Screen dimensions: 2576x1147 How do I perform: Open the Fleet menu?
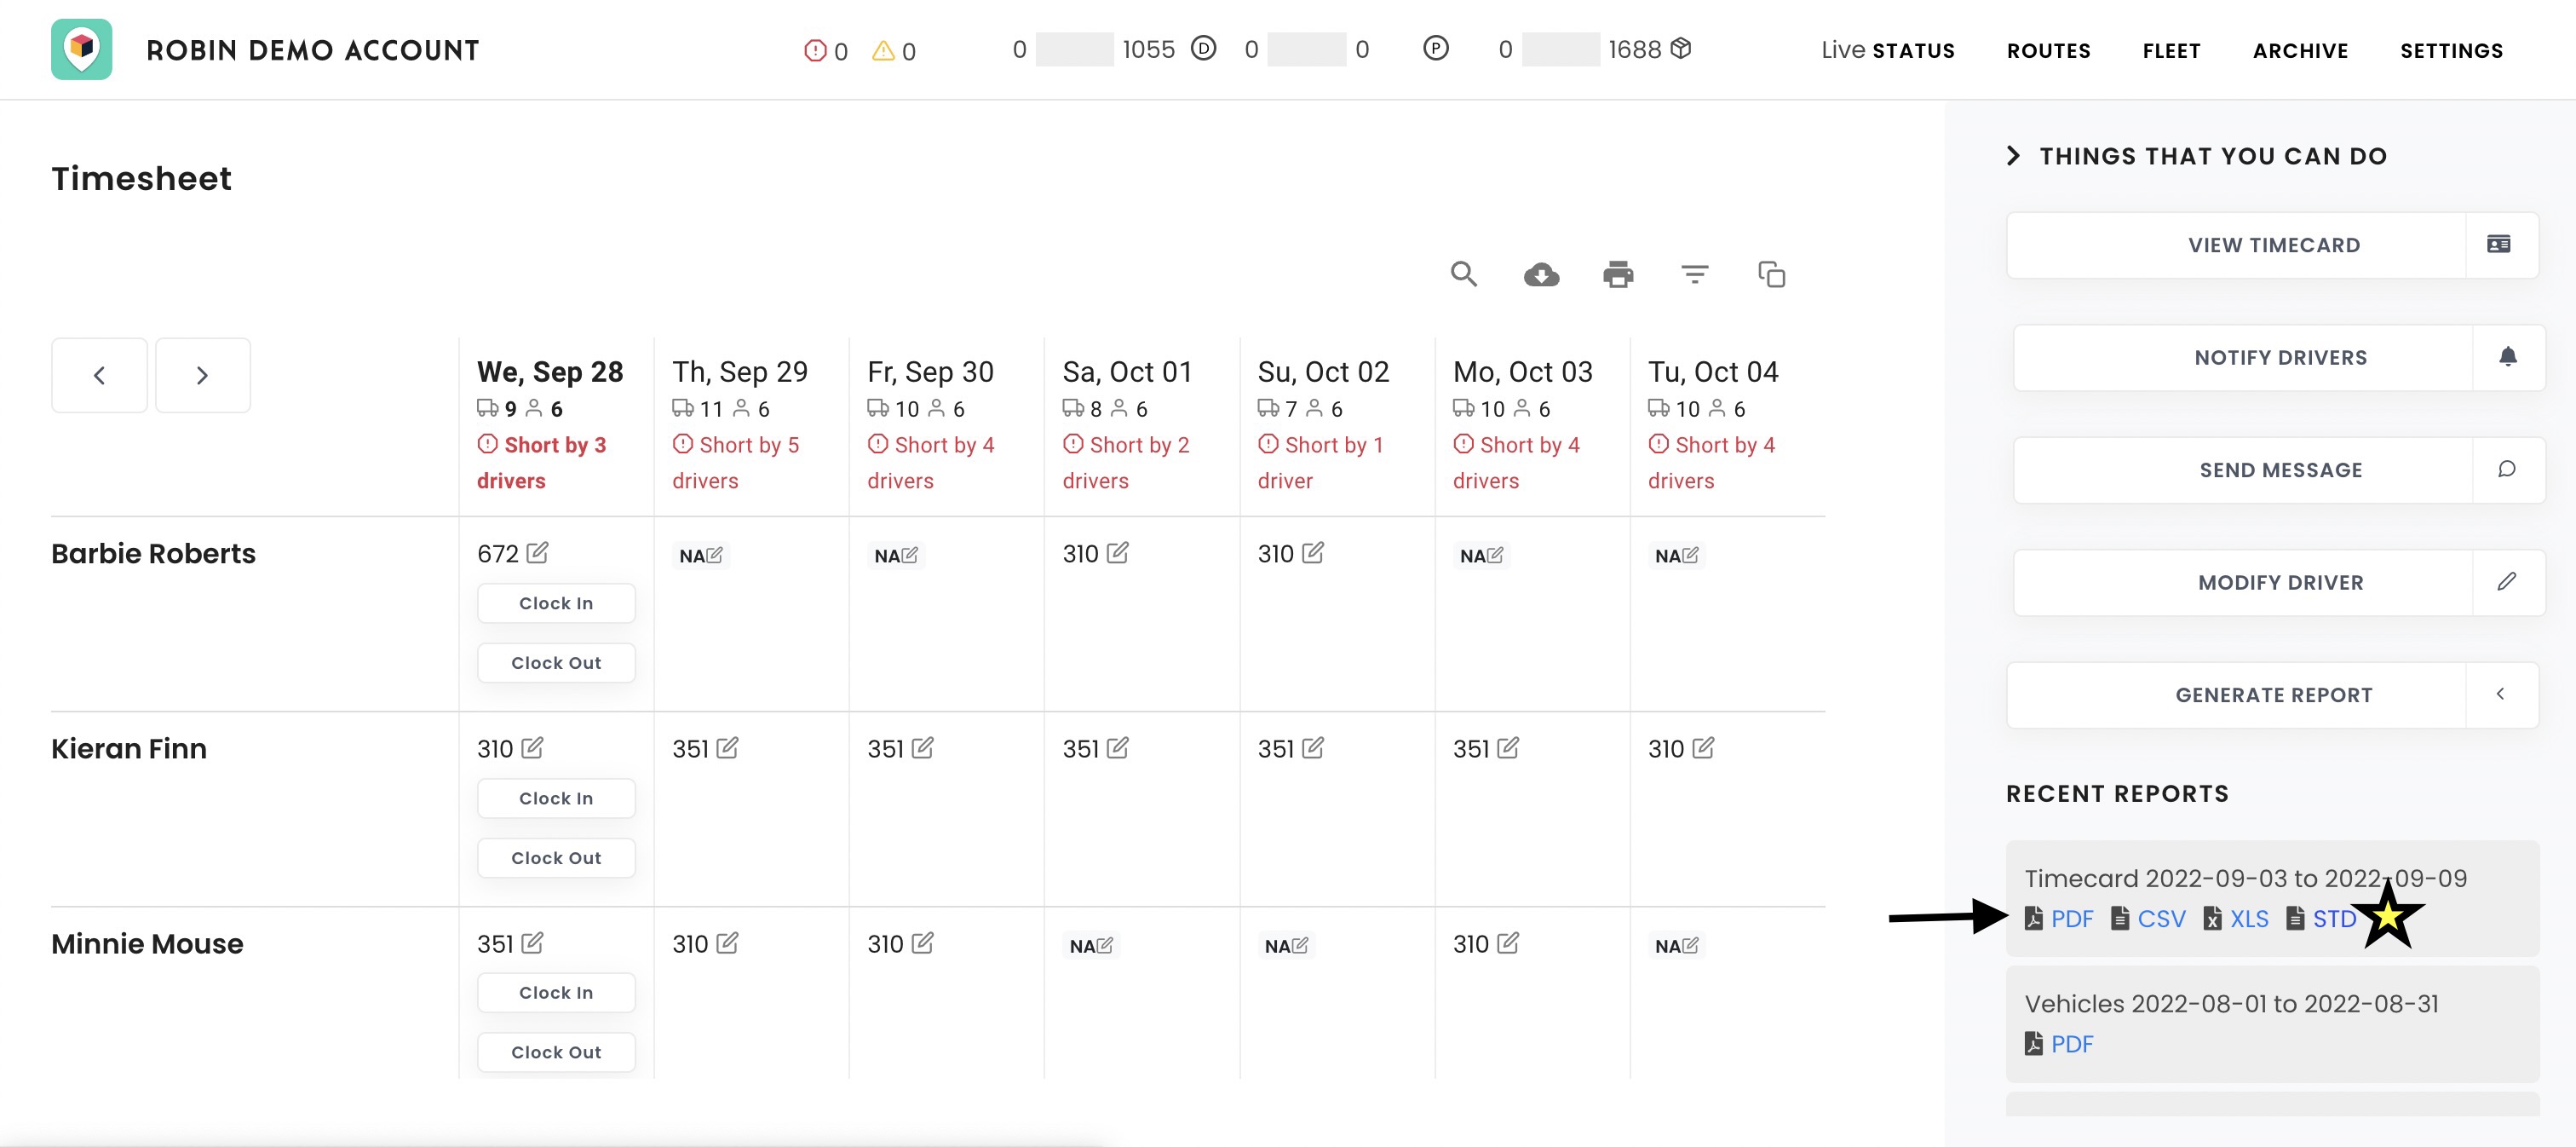(x=2171, y=50)
